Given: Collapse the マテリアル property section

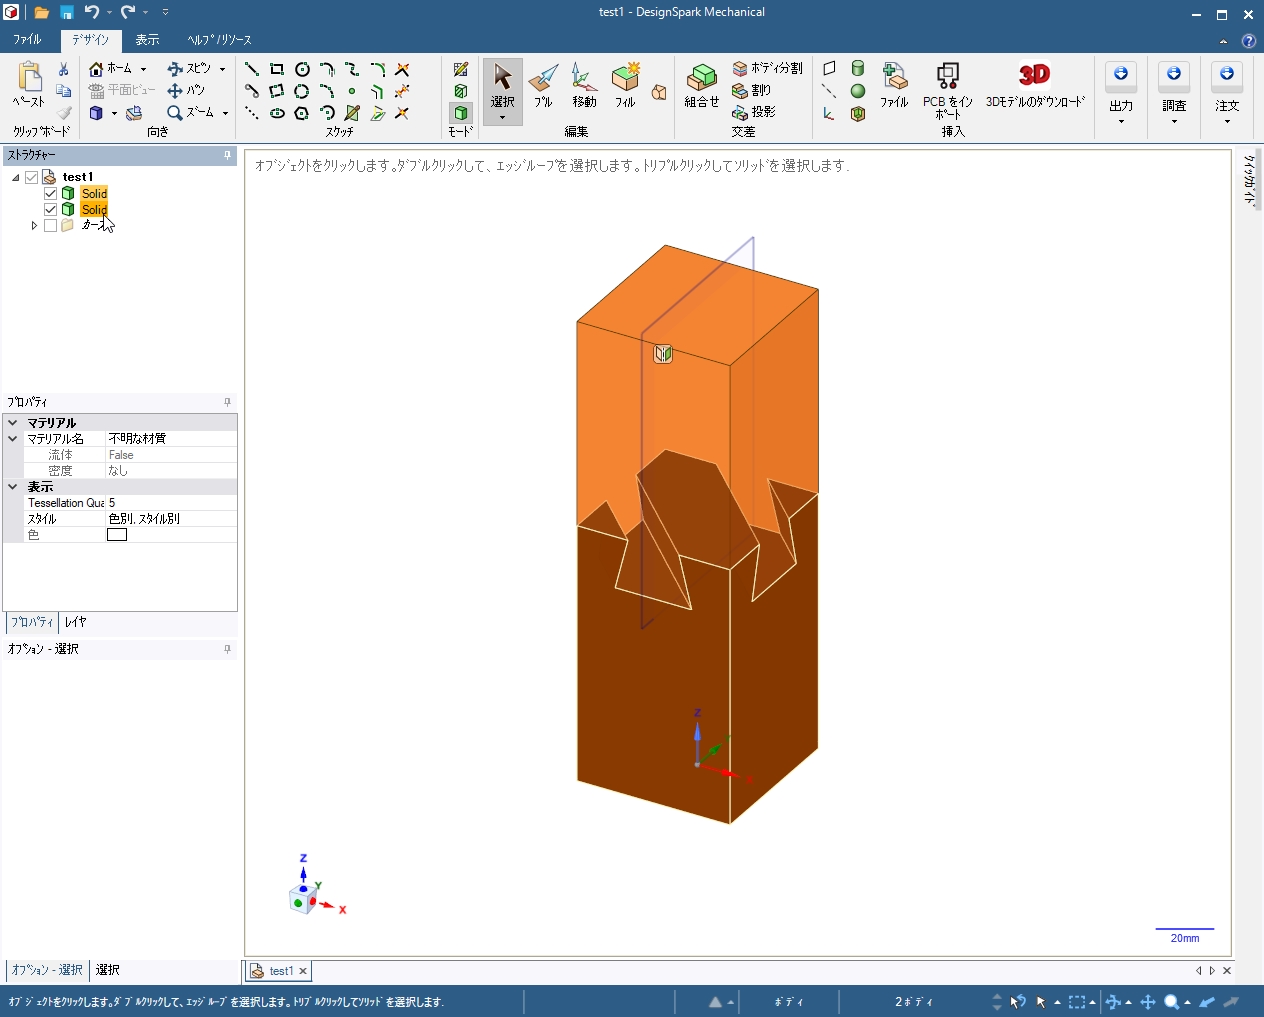Looking at the screenshot, I should pyautogui.click(x=13, y=423).
